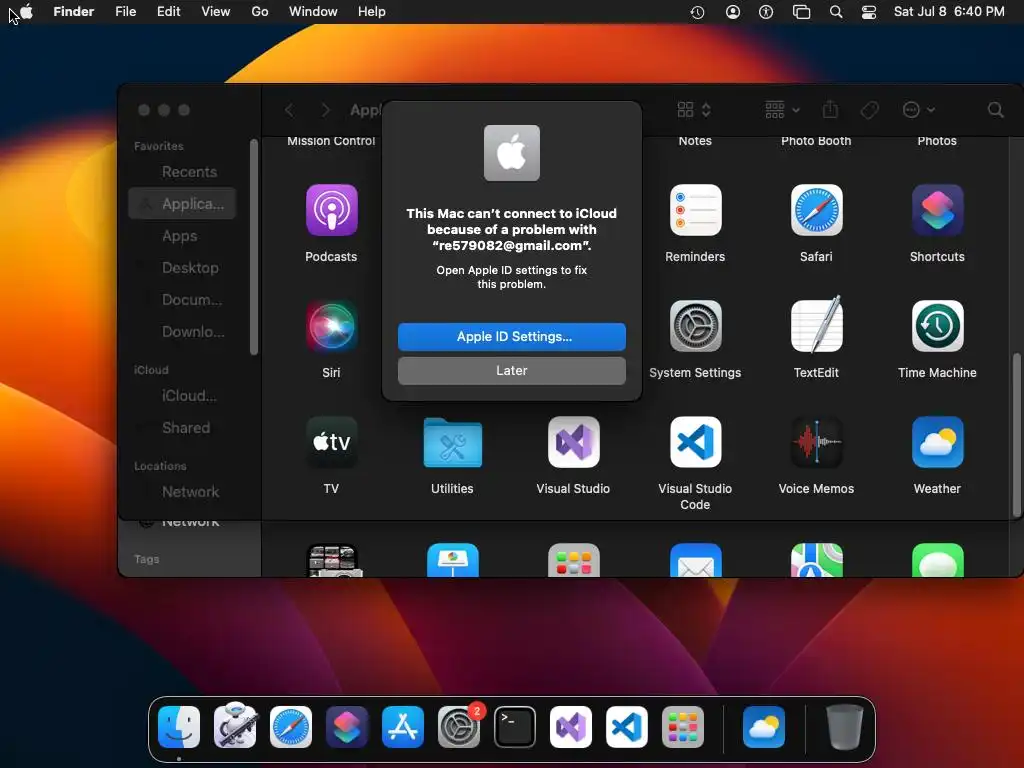Open System Settings in Applications folder
This screenshot has height=768, width=1024.
pyautogui.click(x=695, y=326)
